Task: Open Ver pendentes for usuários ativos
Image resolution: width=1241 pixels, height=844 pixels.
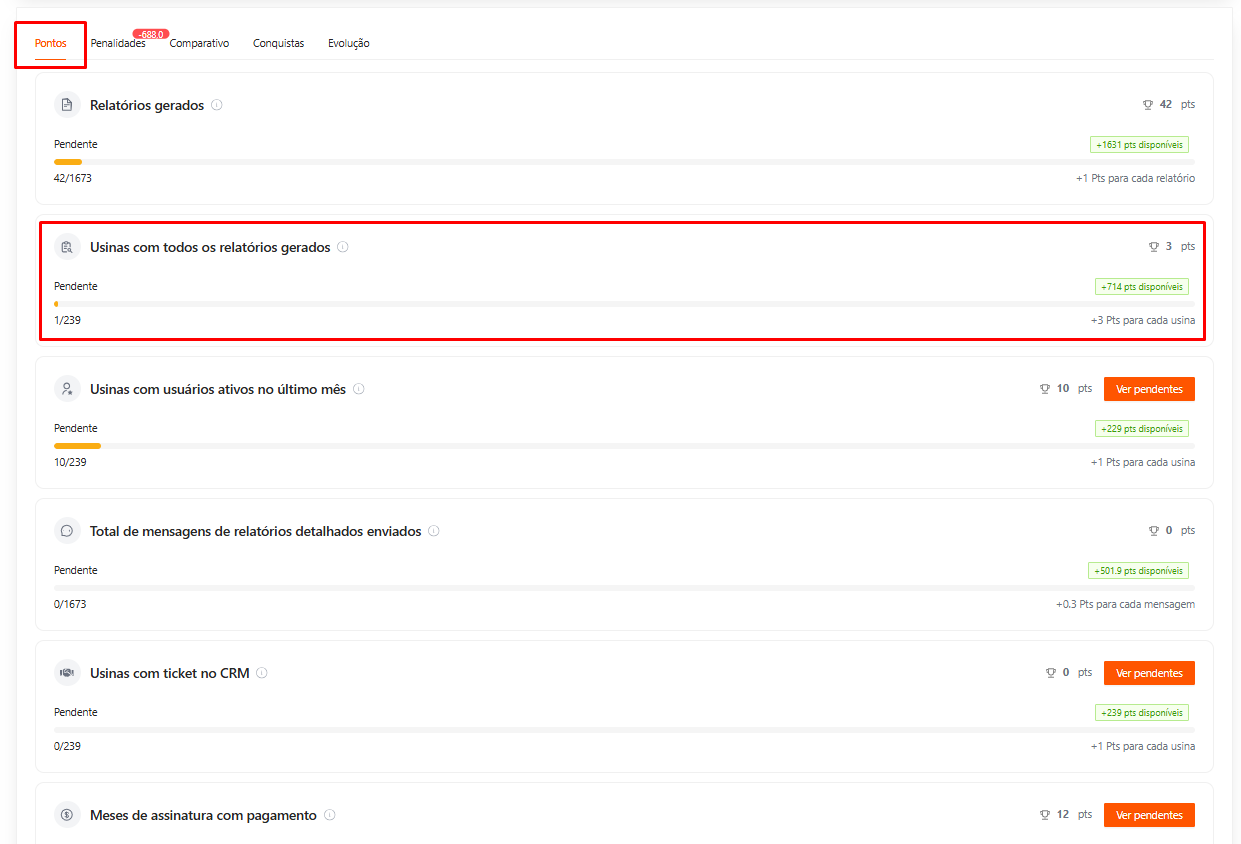Action: (1149, 389)
